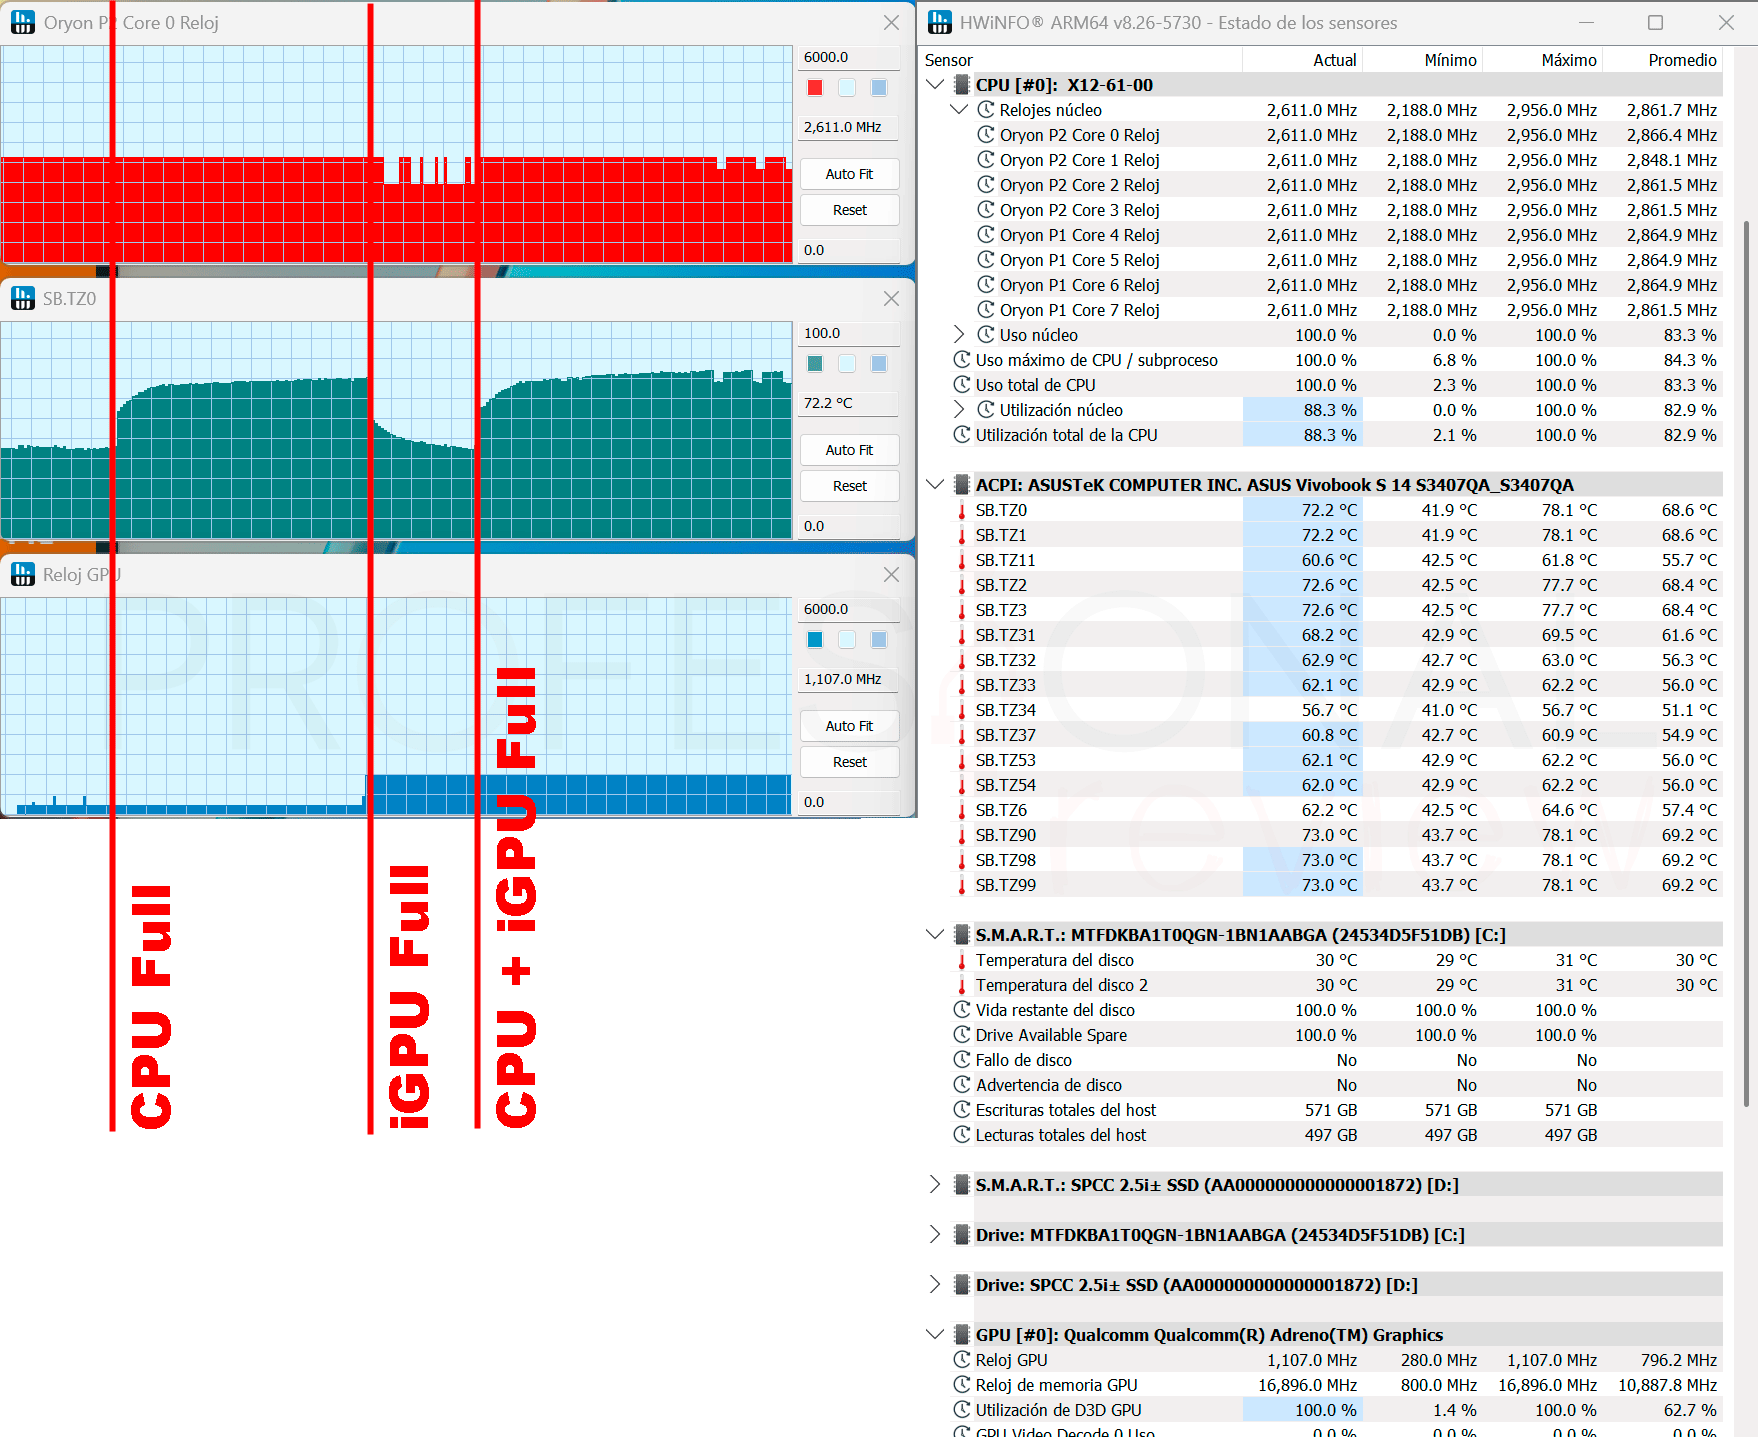Click the chip icon beside CPU [#0]: X12-61-00
The image size is (1758, 1437).
962,85
